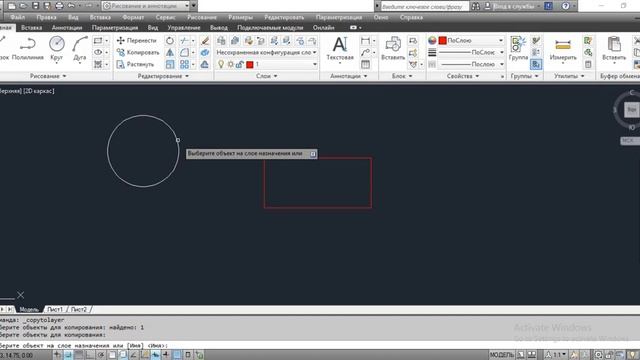
Task: Click the ViewCube top face
Action: coord(632,109)
